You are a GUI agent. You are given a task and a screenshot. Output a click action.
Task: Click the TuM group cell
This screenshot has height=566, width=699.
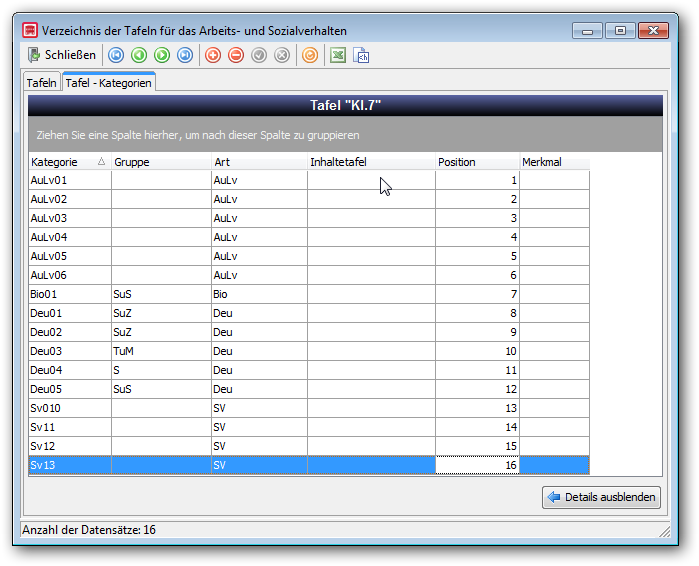coord(161,351)
